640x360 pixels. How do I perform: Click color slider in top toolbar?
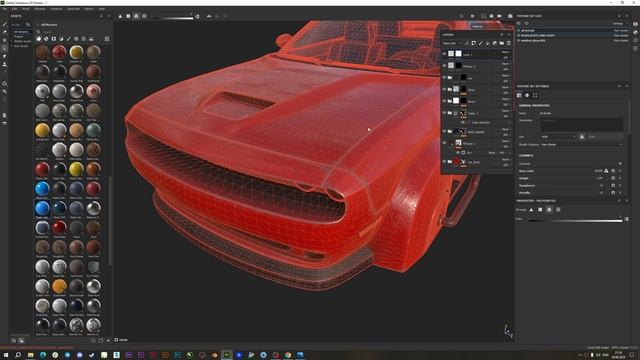coord(171,18)
